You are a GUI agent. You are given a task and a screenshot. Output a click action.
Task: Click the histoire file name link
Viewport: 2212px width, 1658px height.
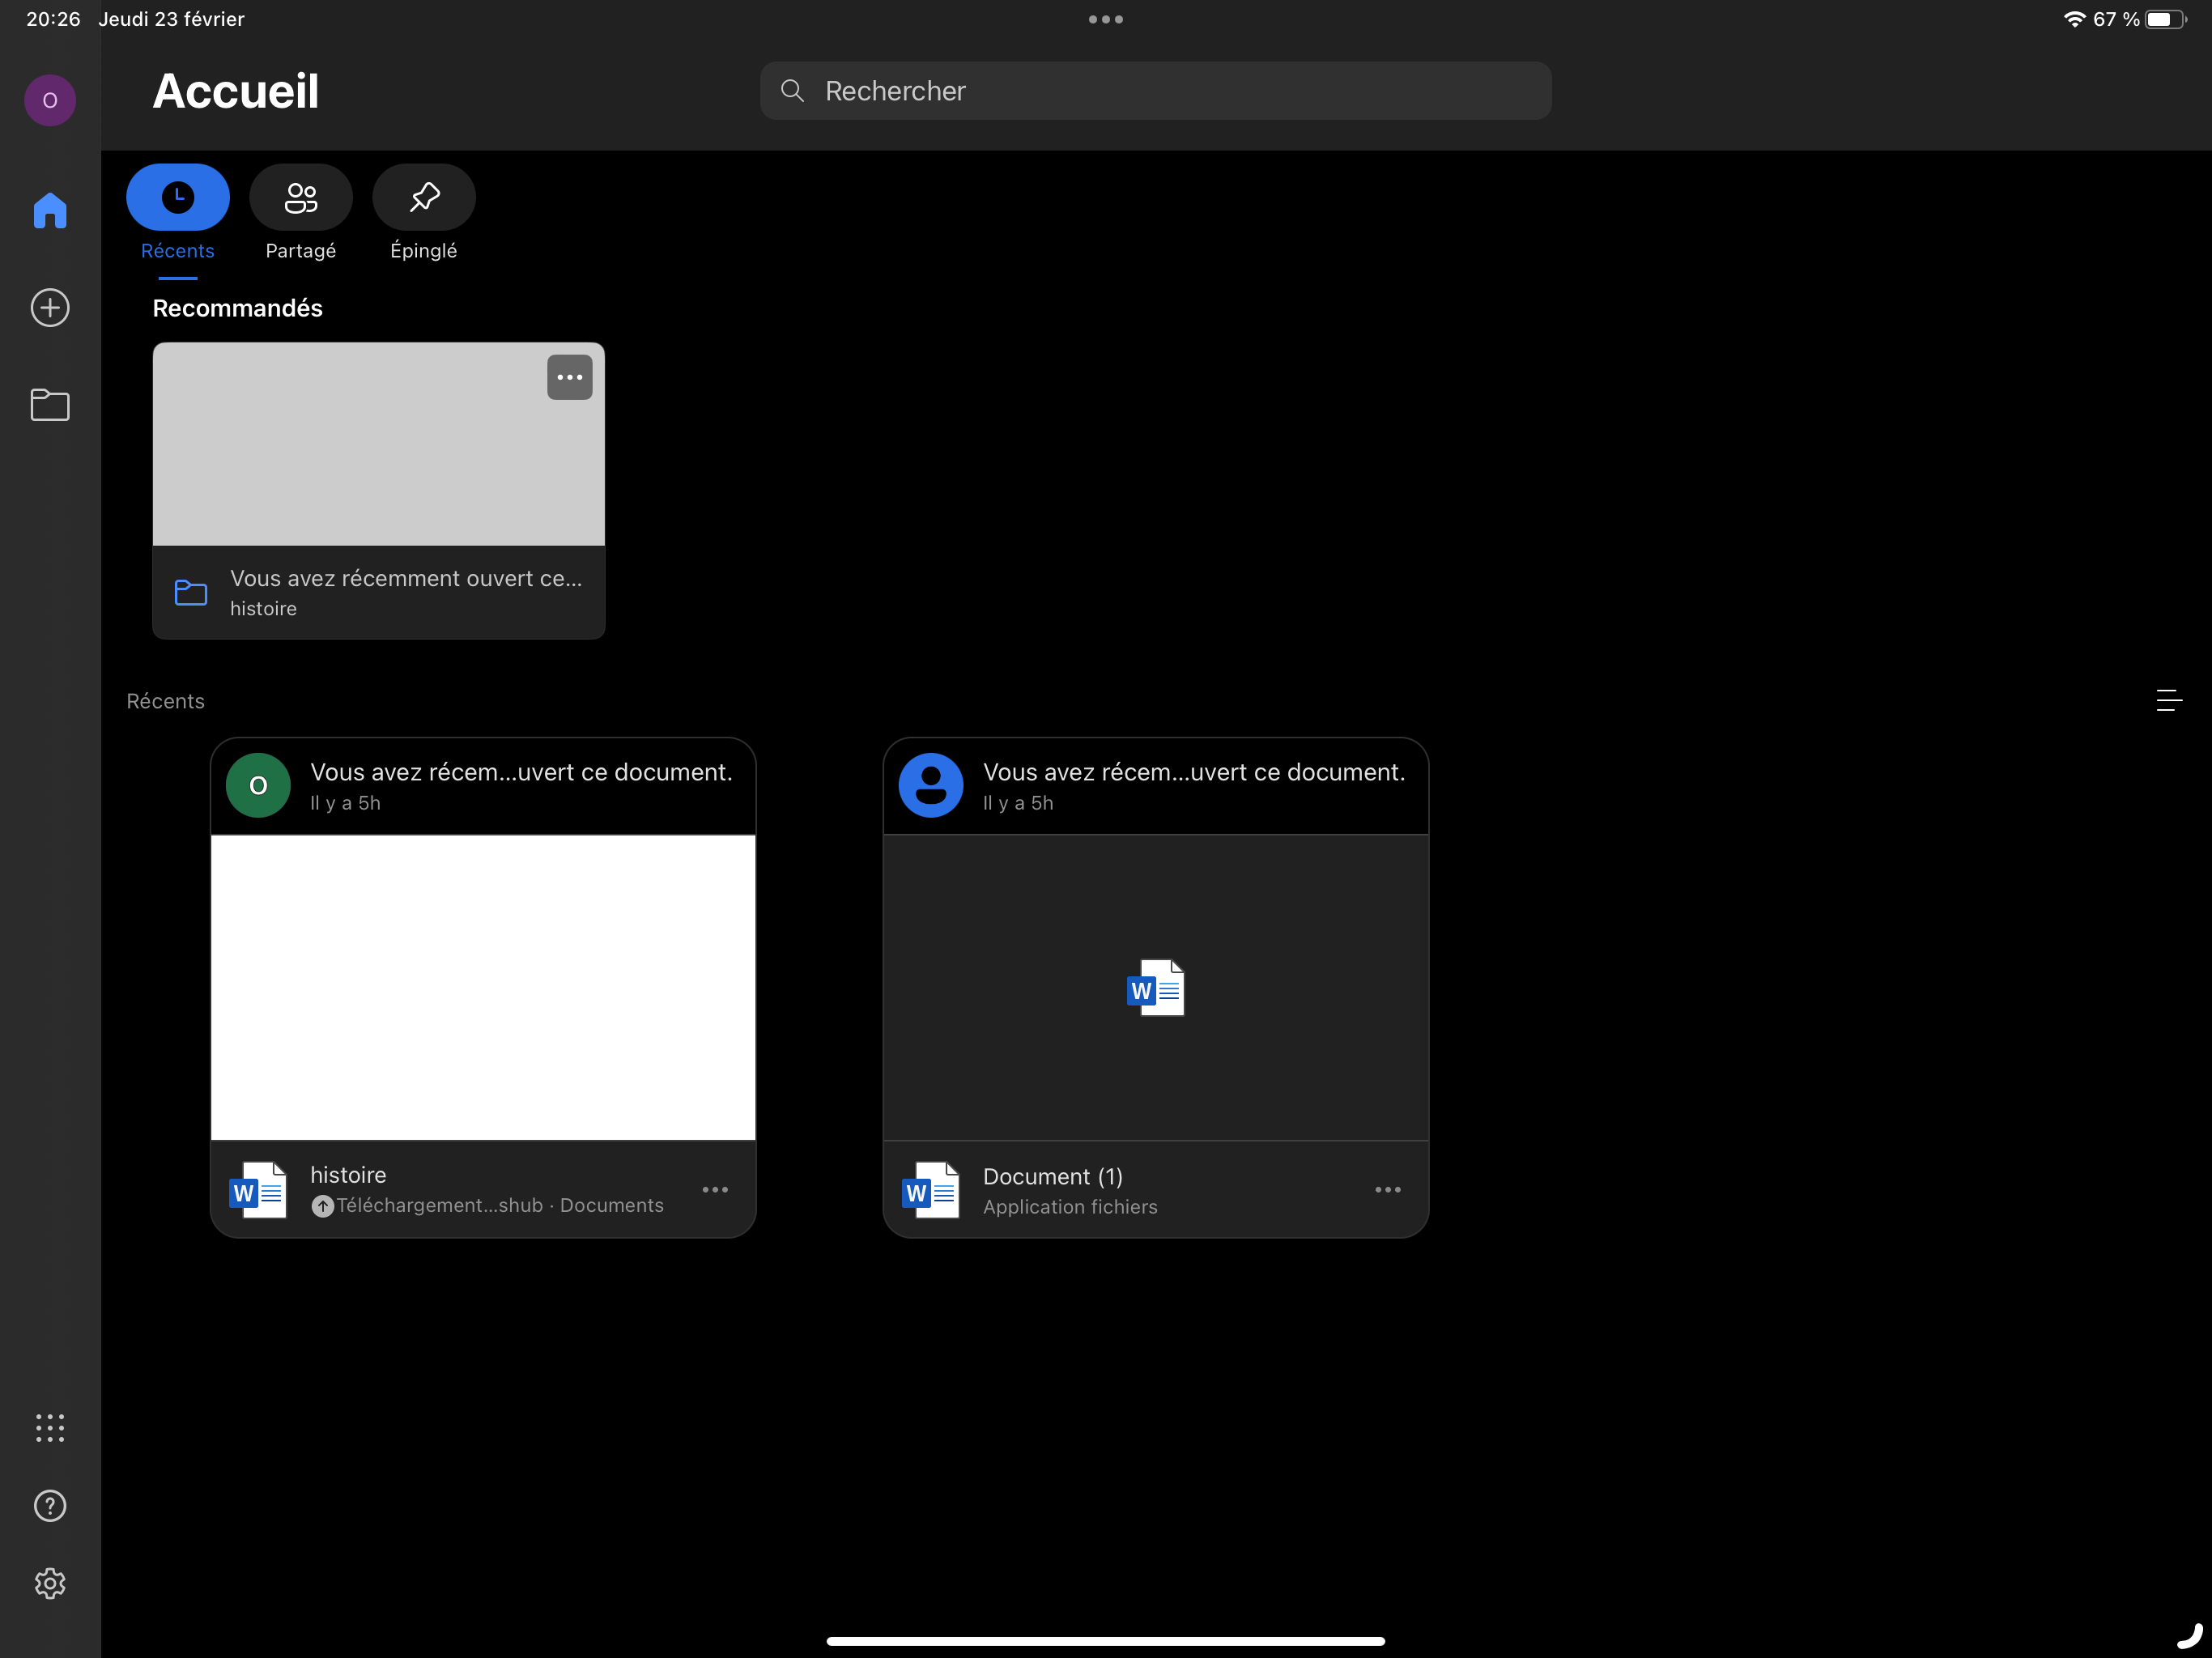[x=348, y=1175]
